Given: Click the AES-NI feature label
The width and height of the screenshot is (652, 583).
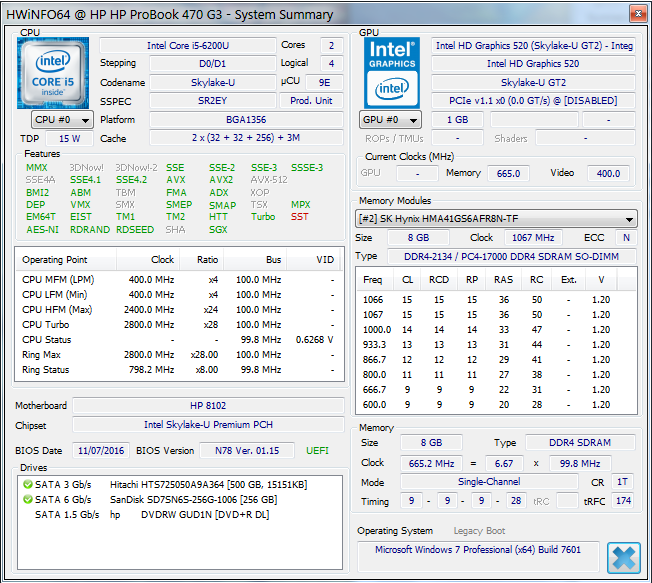Looking at the screenshot, I should coord(42,230).
